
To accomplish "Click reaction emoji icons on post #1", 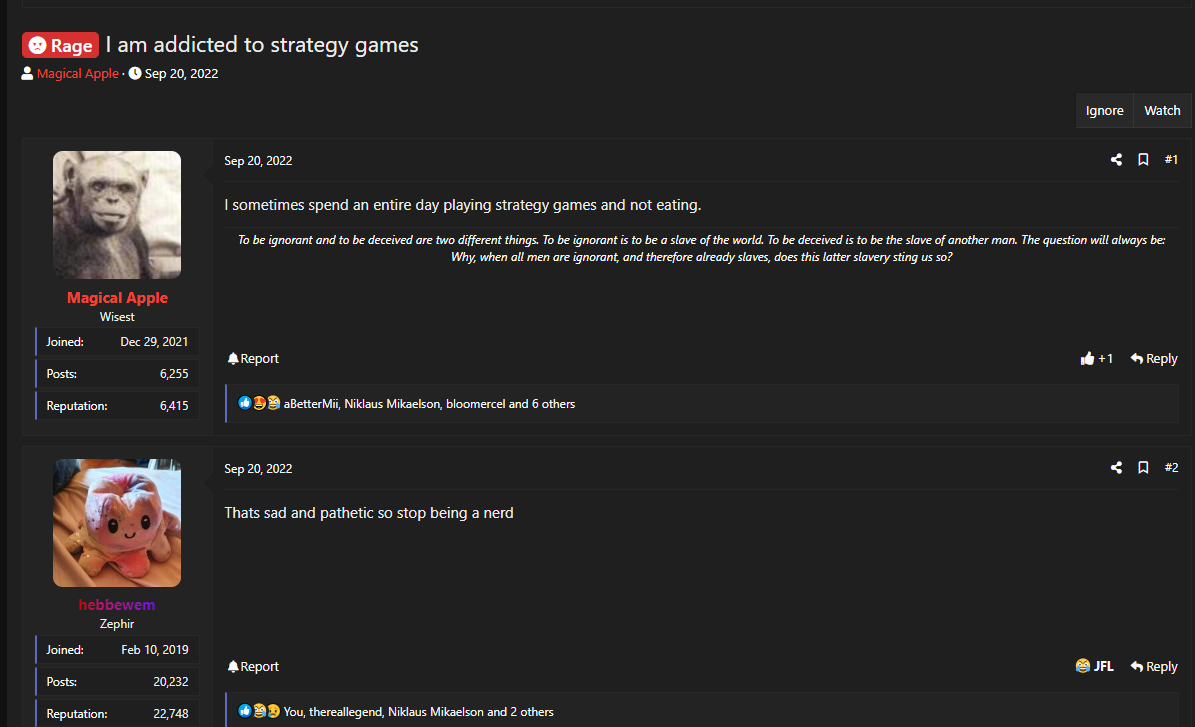I will tap(259, 403).
